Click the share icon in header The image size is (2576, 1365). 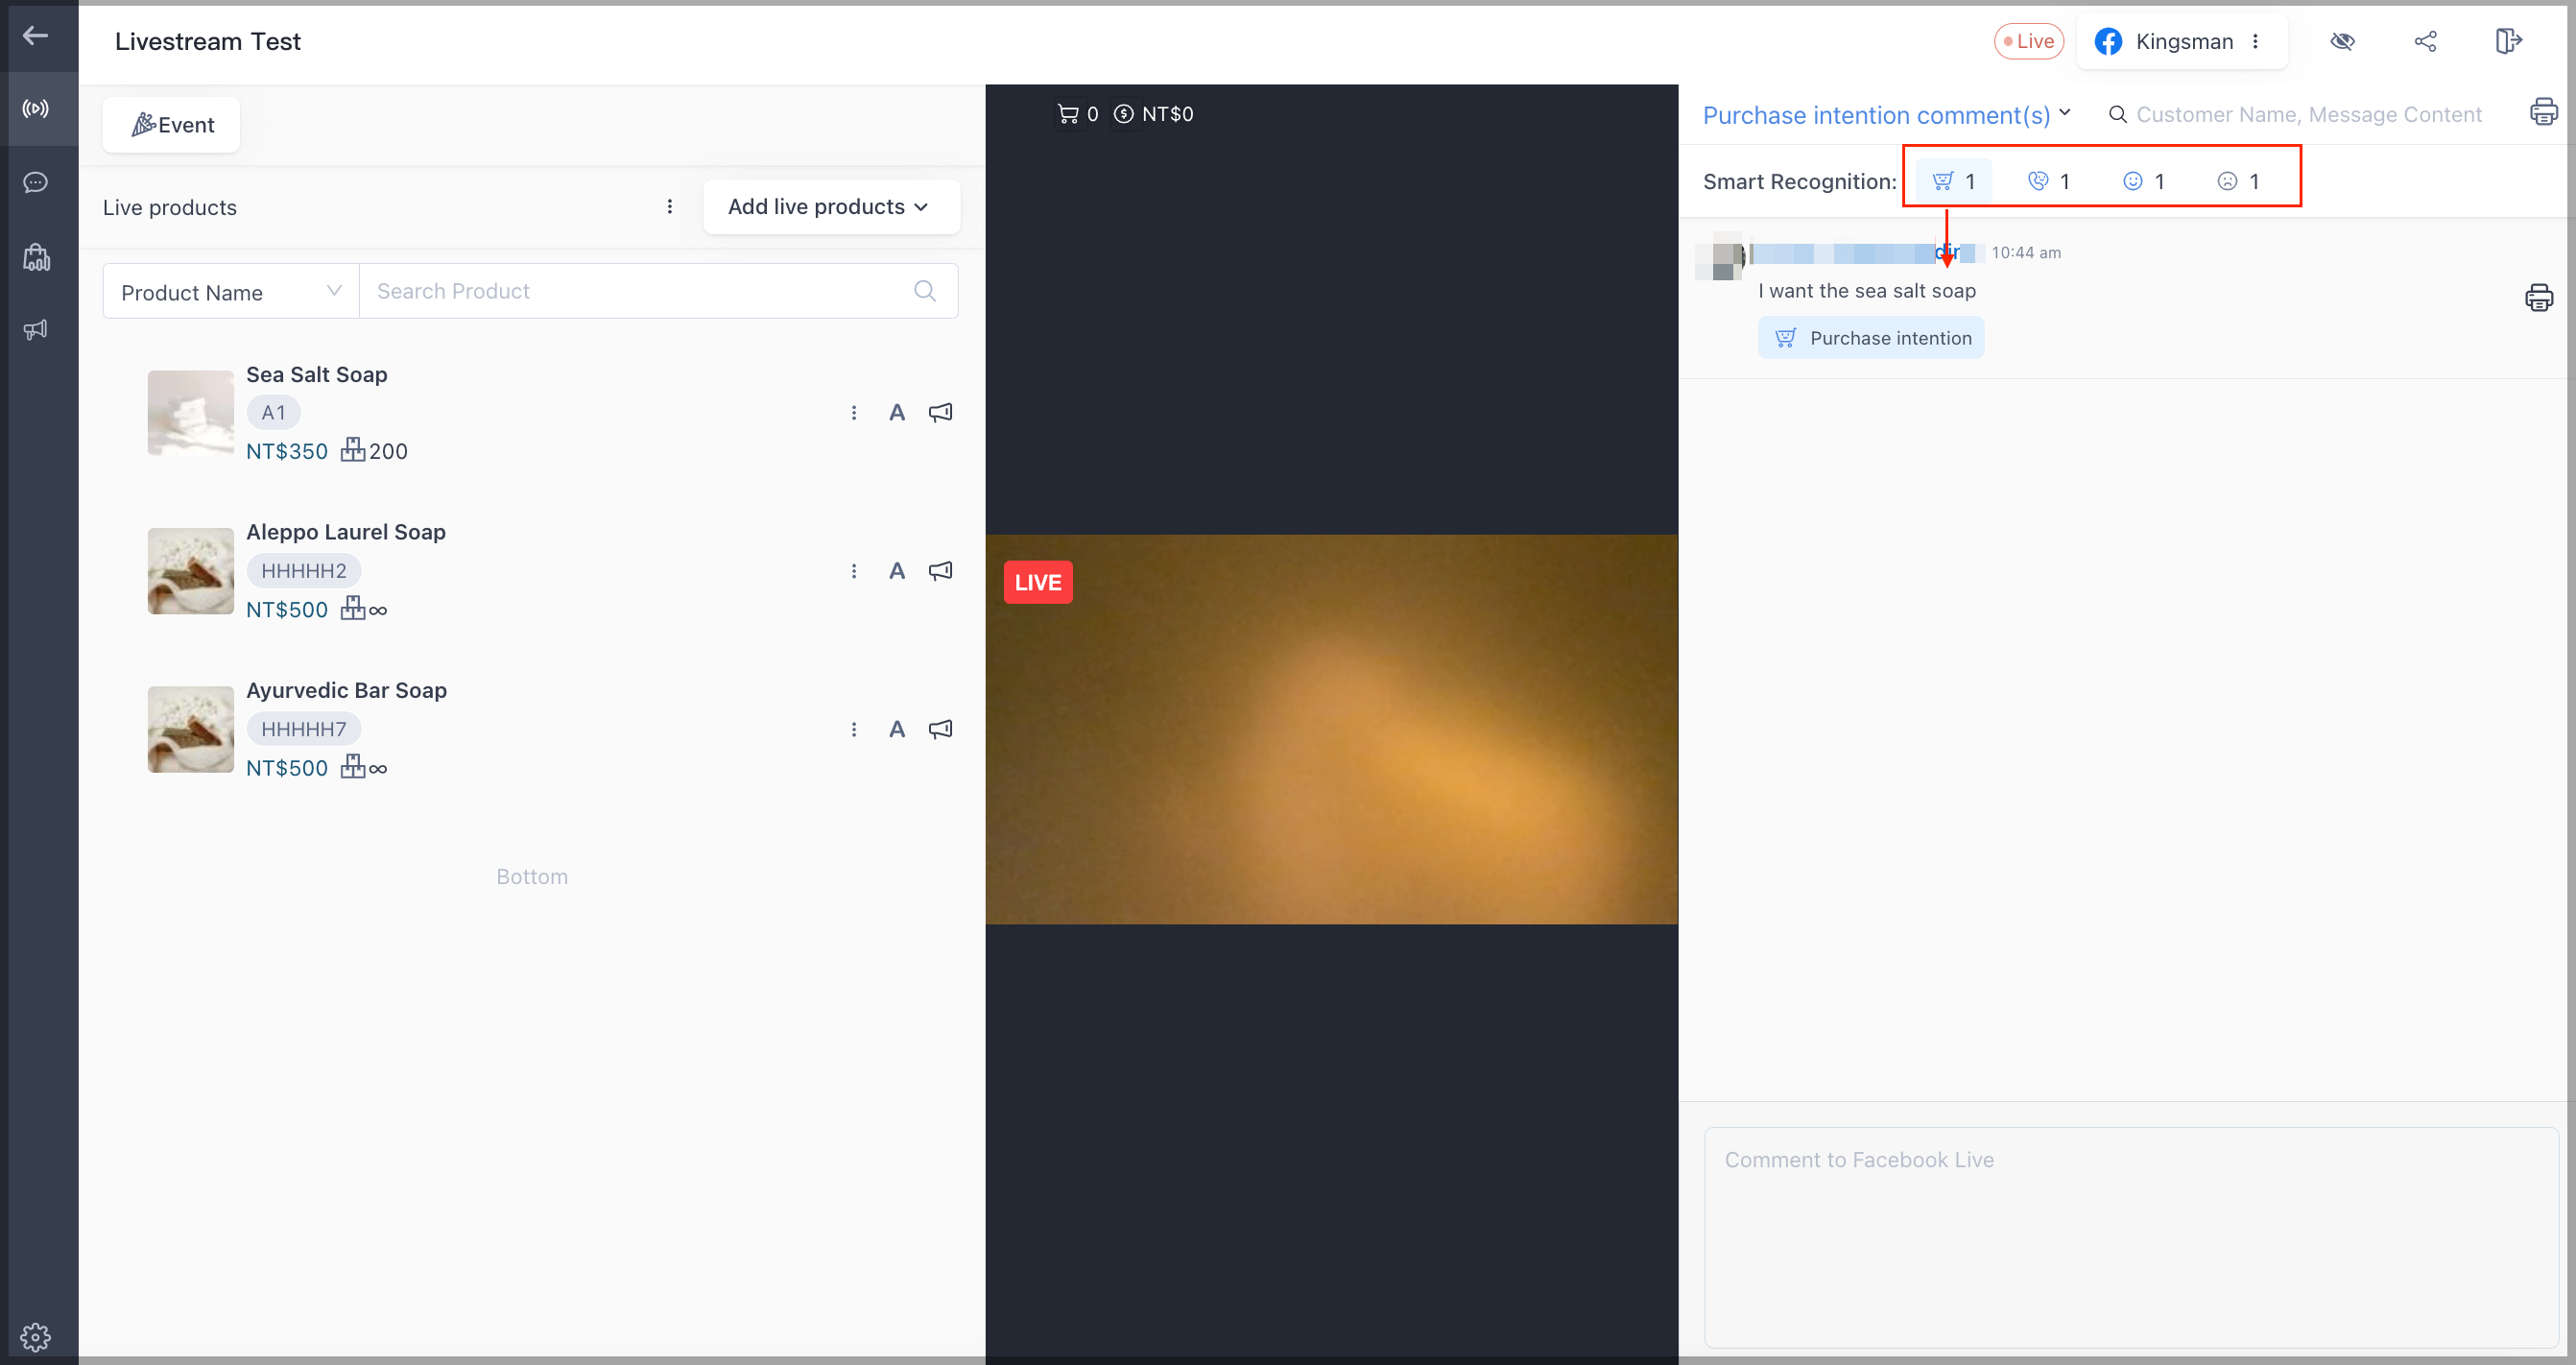(2425, 41)
